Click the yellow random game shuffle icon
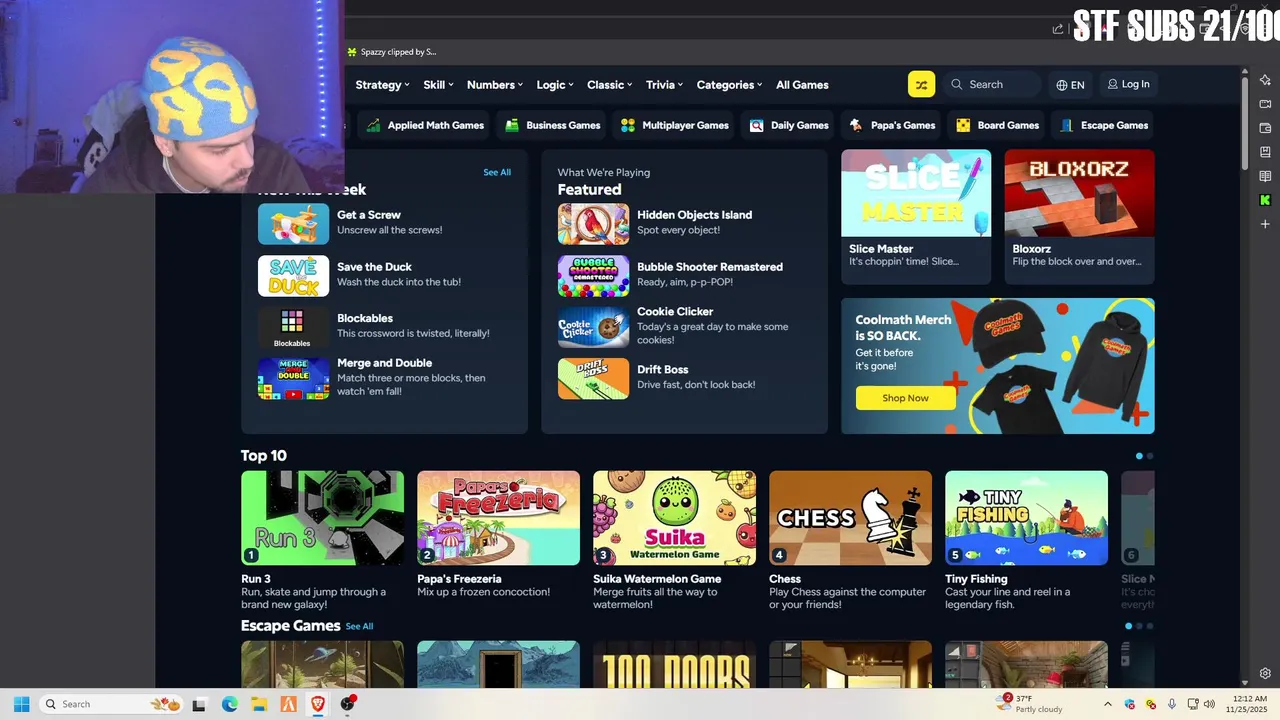This screenshot has width=1280, height=720. (921, 85)
